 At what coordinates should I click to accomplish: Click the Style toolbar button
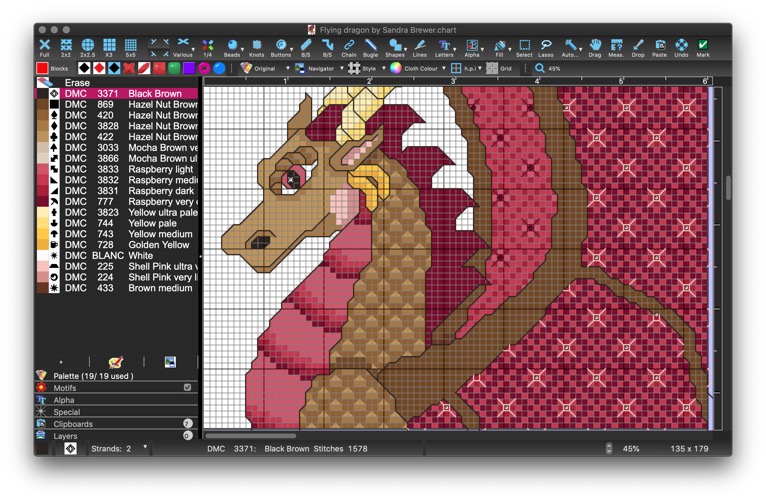363,68
